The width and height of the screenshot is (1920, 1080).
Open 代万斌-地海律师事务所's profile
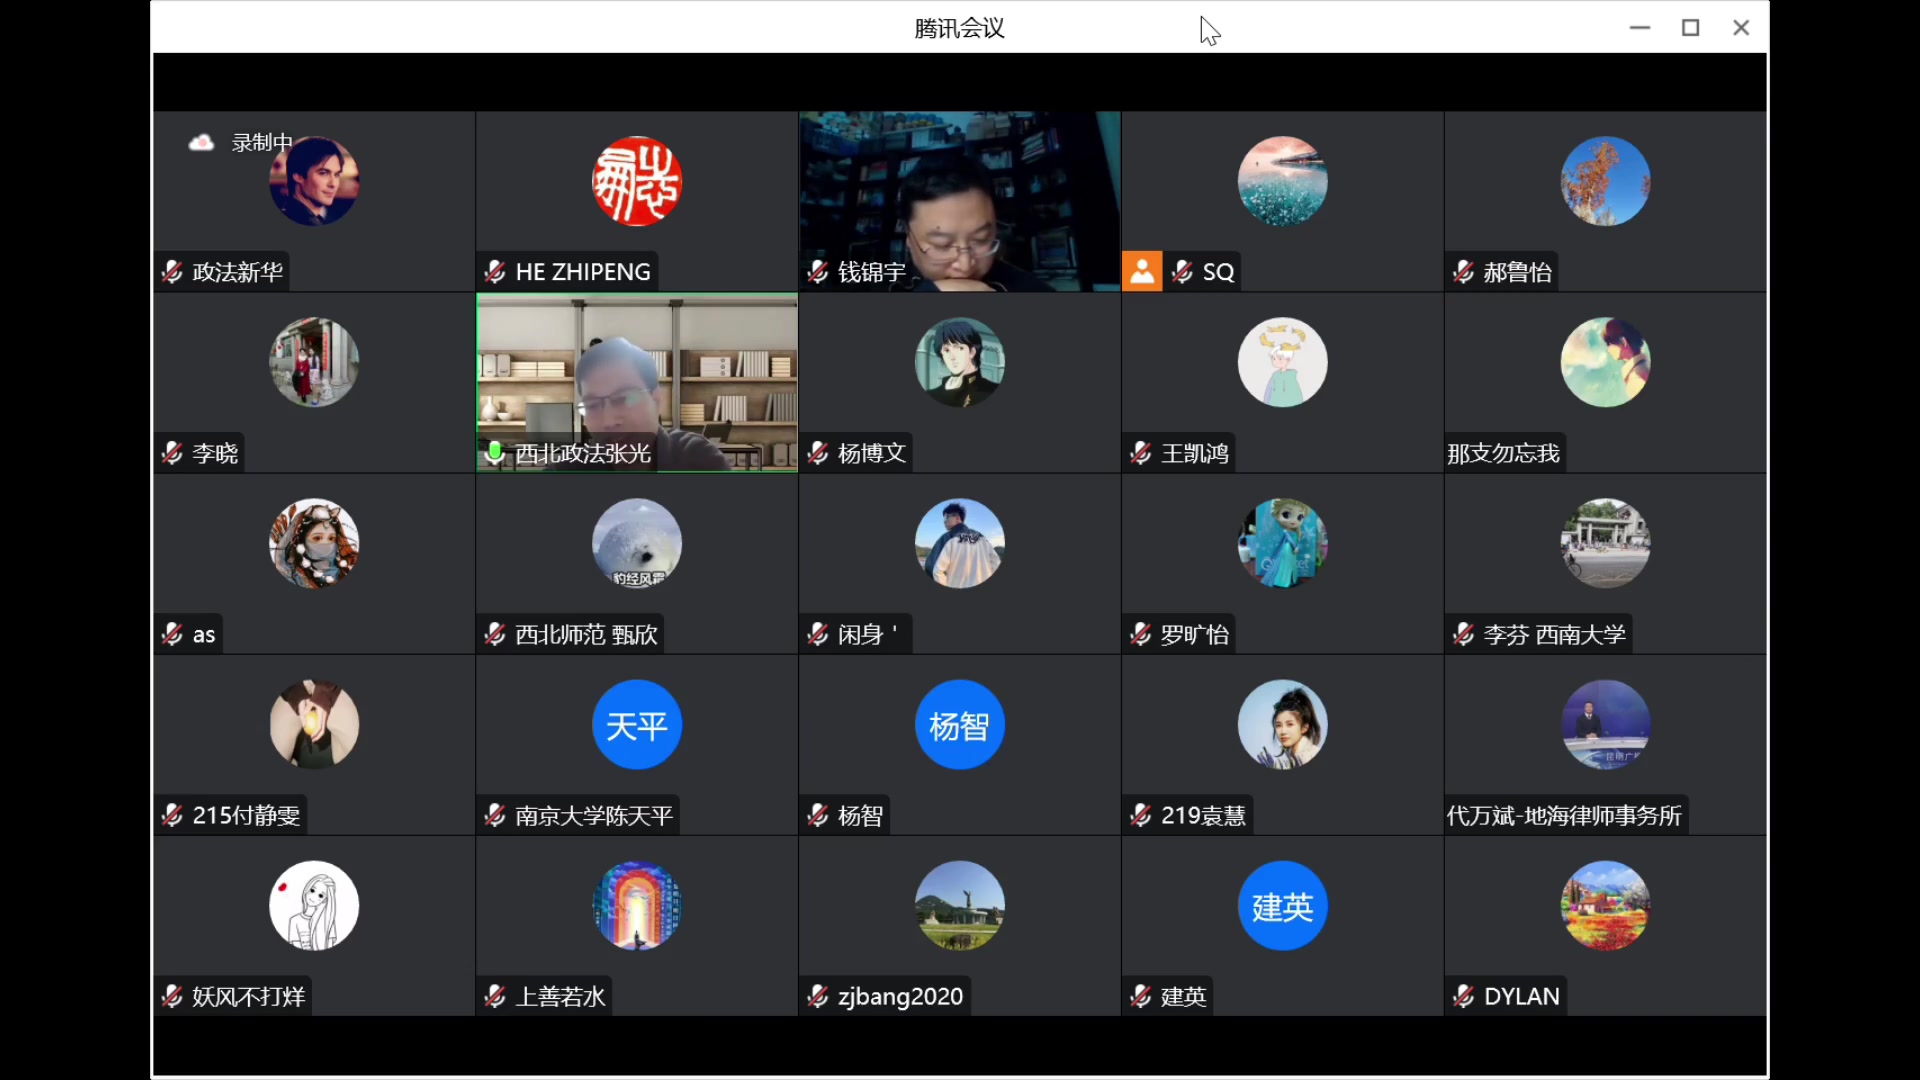click(x=1604, y=723)
